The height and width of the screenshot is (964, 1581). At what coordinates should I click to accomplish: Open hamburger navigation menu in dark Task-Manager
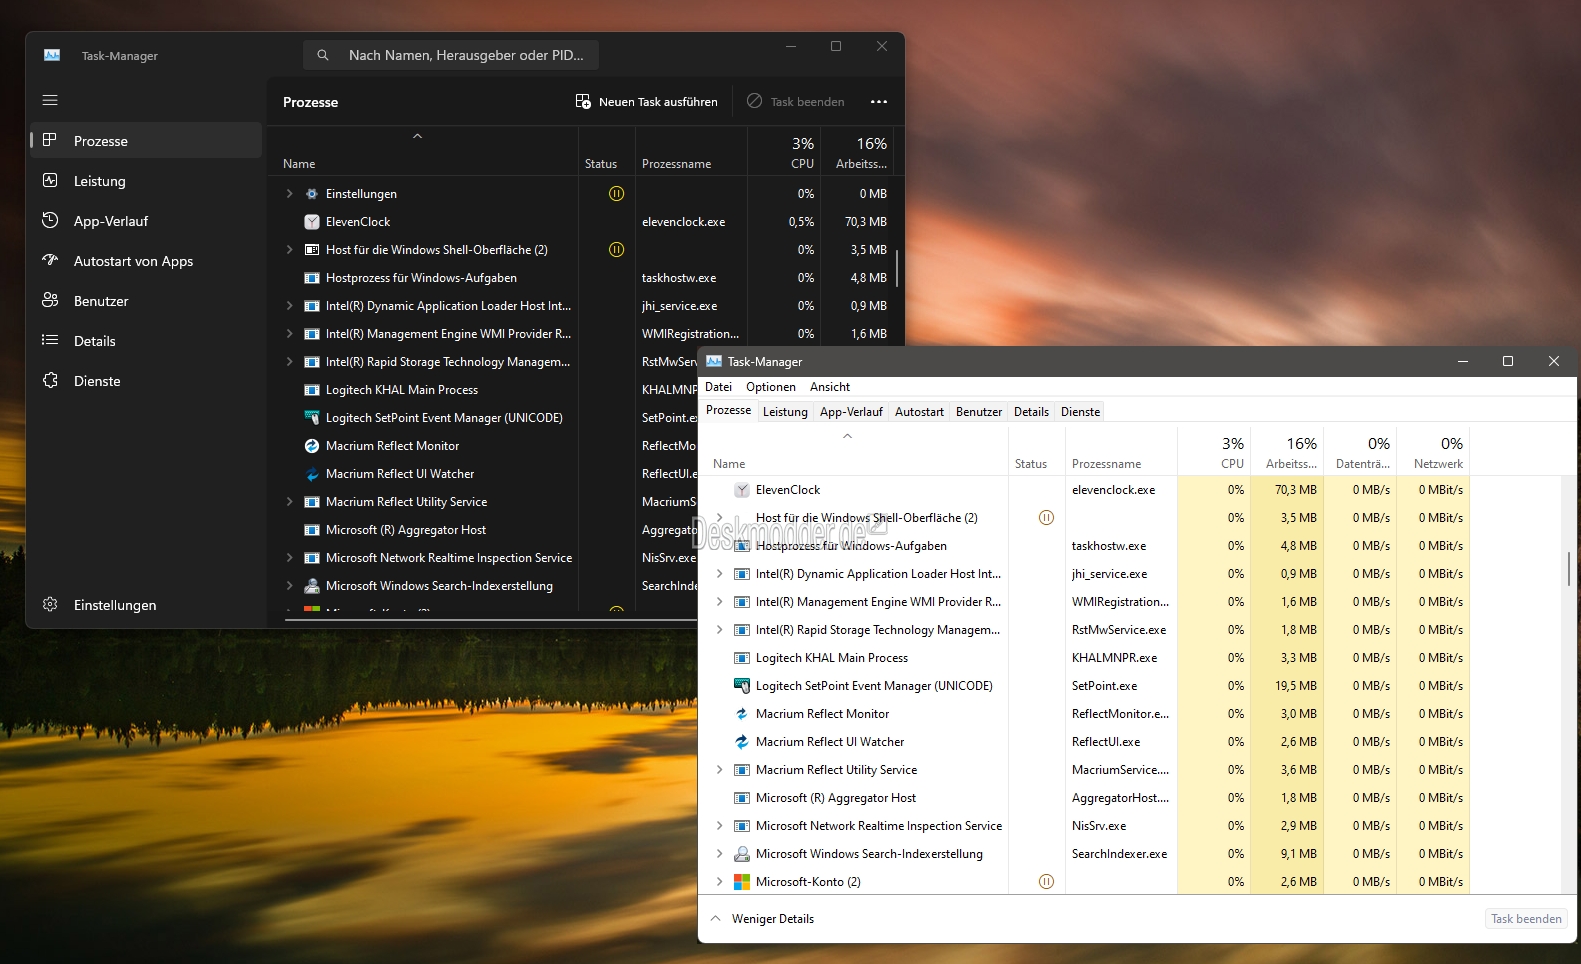pyautogui.click(x=50, y=100)
